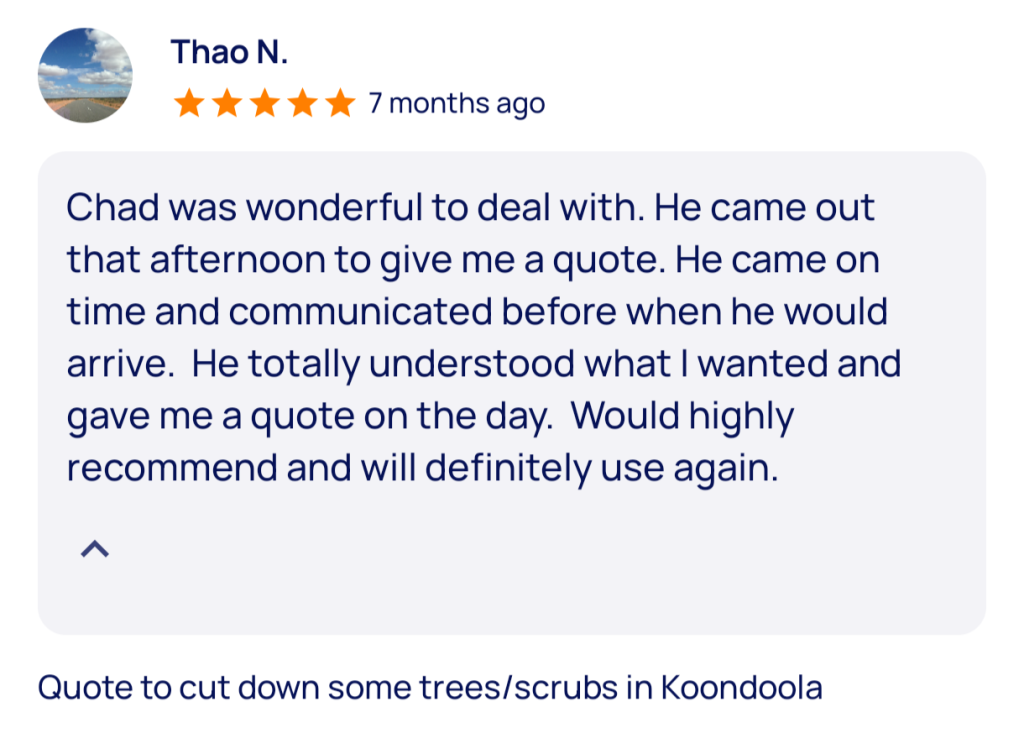Click the 'Would highly' text in the review
Screen dimensions: 1024x754
[x=686, y=415]
